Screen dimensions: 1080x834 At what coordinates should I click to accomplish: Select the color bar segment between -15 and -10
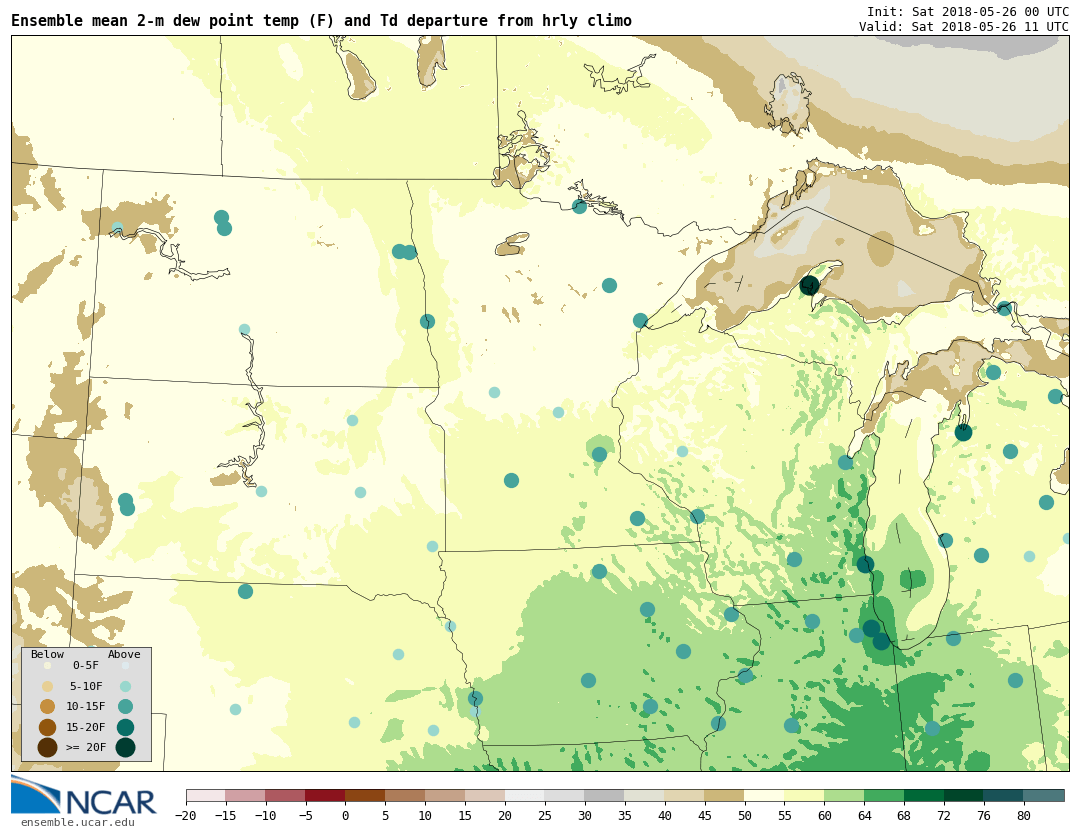pos(246,796)
